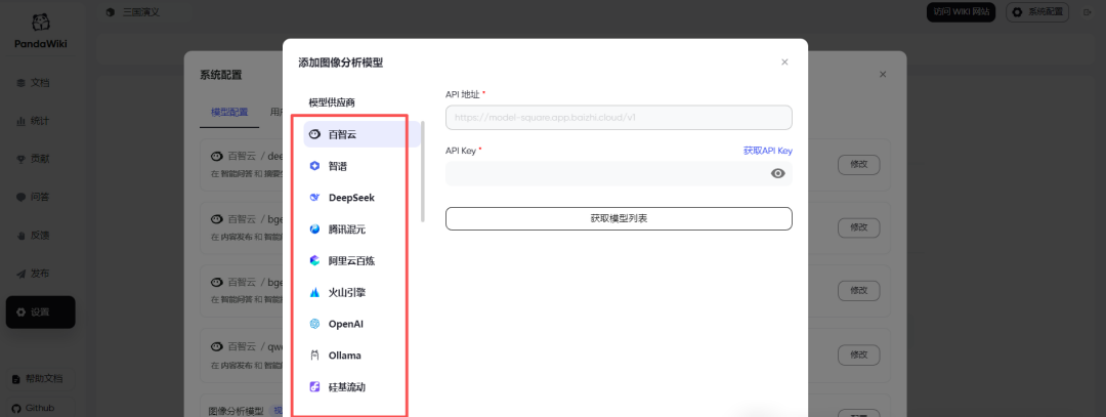The height and width of the screenshot is (417, 1106).
Task: Click the Ollama llama icon
Action: 315,355
